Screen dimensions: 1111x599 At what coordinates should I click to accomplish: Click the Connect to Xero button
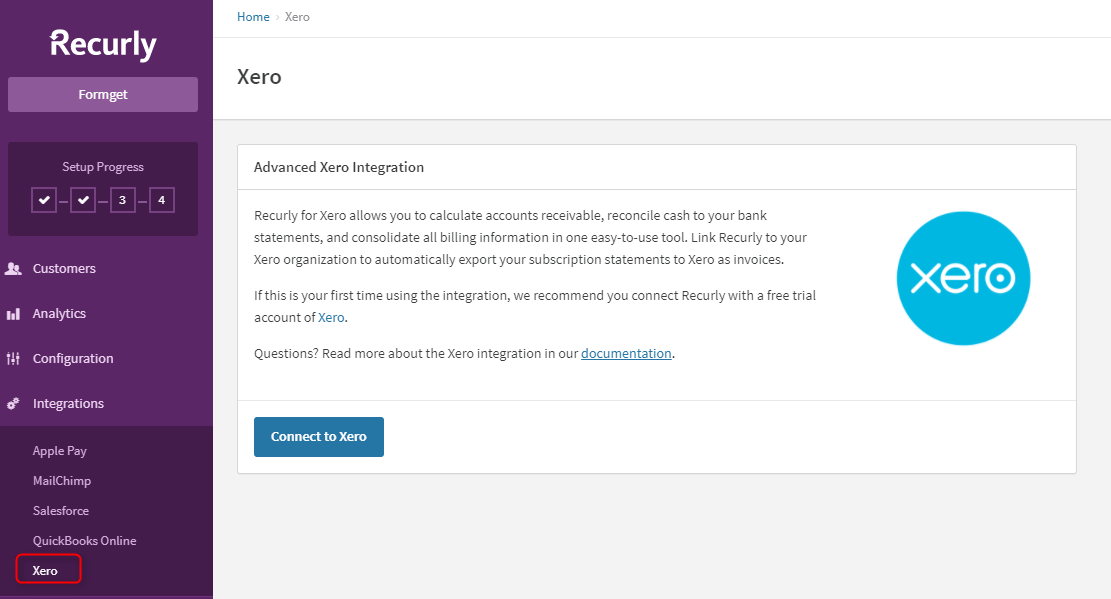(319, 437)
